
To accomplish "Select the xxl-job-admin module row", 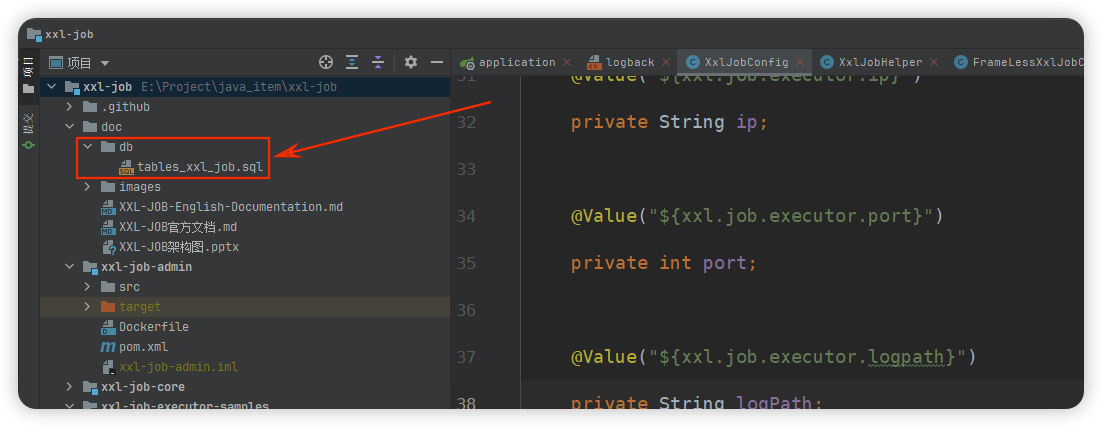I will [x=245, y=267].
